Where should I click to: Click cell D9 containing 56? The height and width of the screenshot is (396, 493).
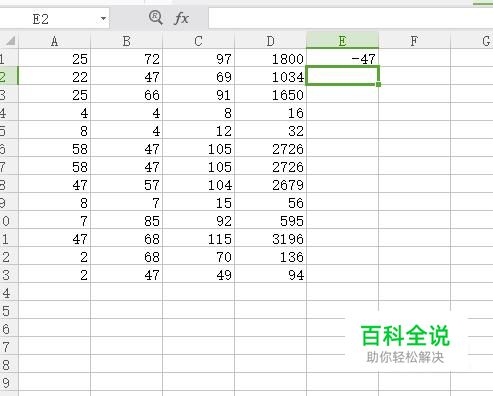pyautogui.click(x=270, y=202)
